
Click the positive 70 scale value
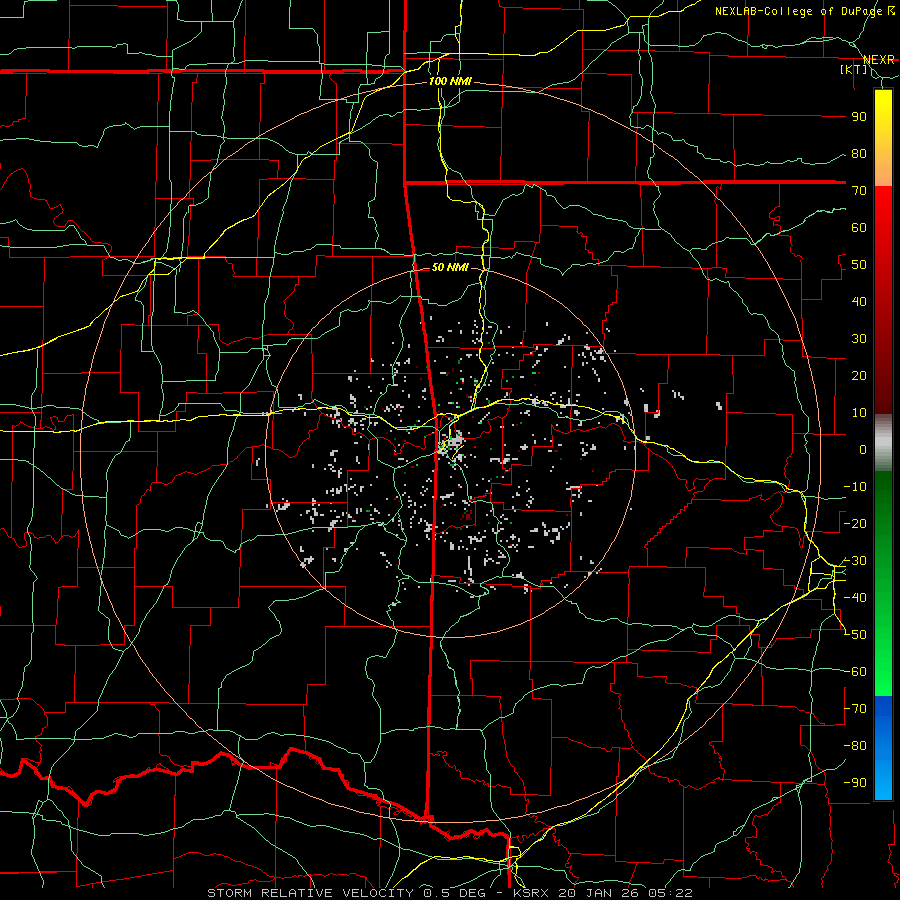tap(859, 191)
